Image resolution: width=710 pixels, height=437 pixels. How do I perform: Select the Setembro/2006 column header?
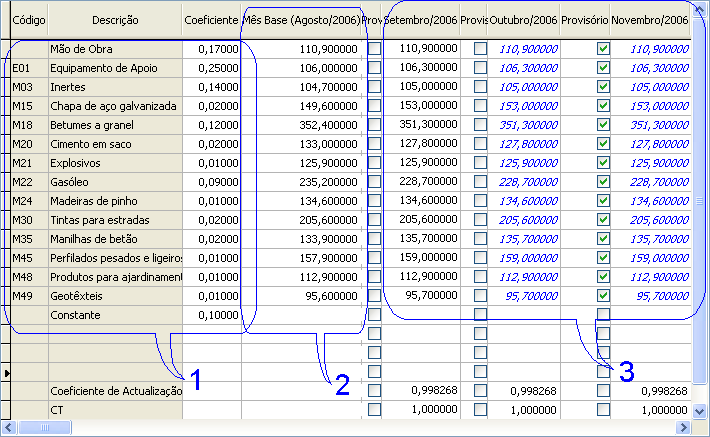tap(421, 20)
